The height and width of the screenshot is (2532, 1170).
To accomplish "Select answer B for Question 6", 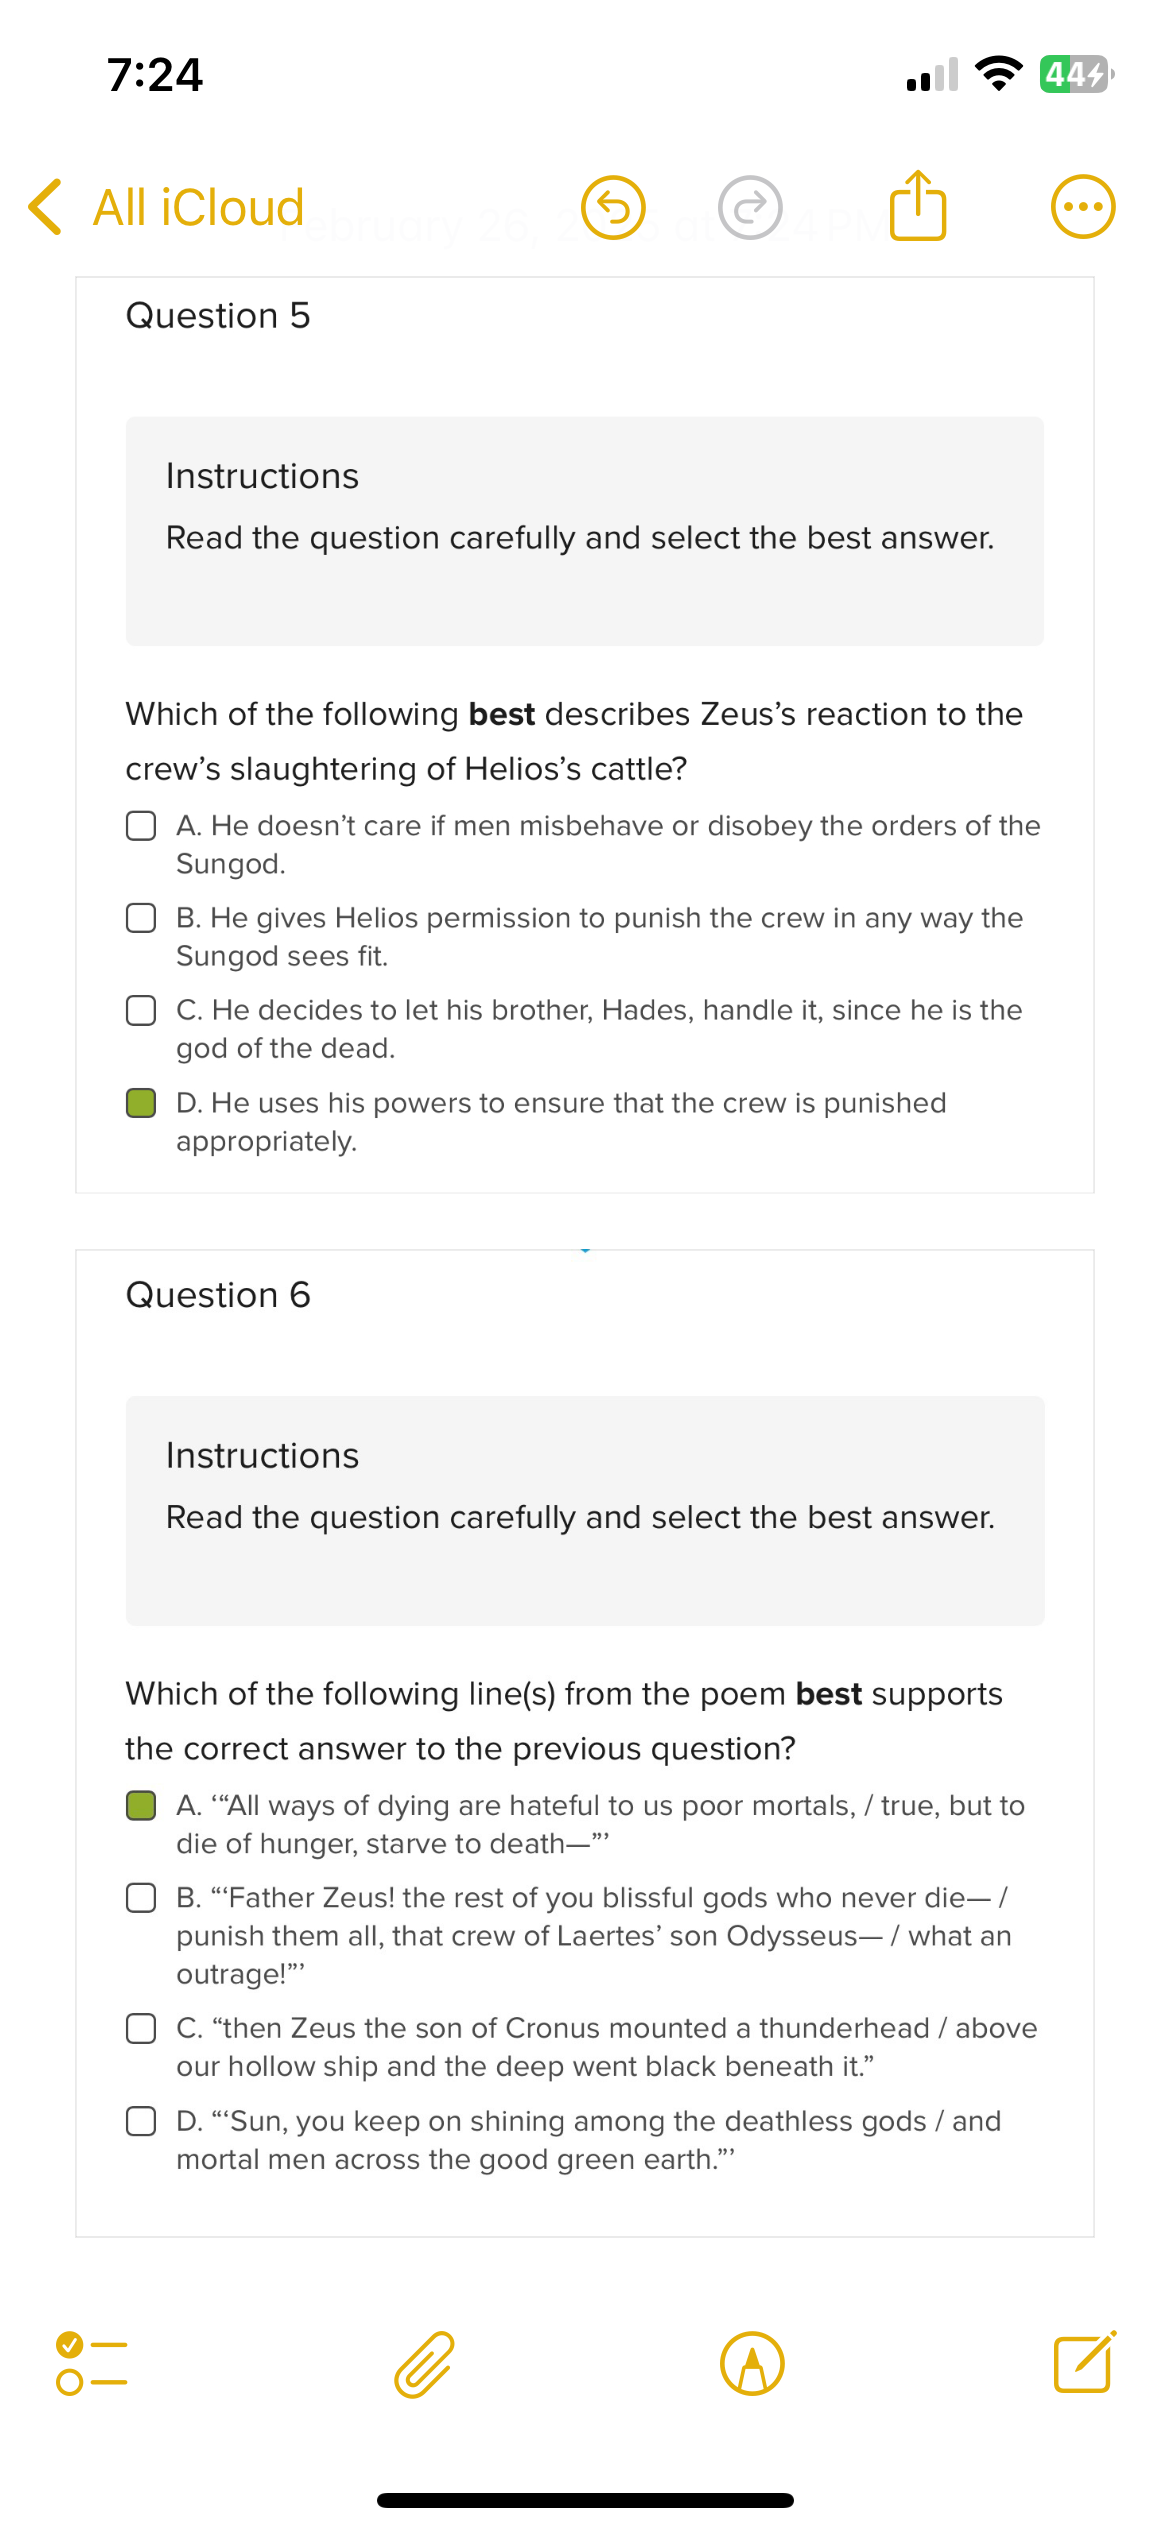I will click(140, 1899).
